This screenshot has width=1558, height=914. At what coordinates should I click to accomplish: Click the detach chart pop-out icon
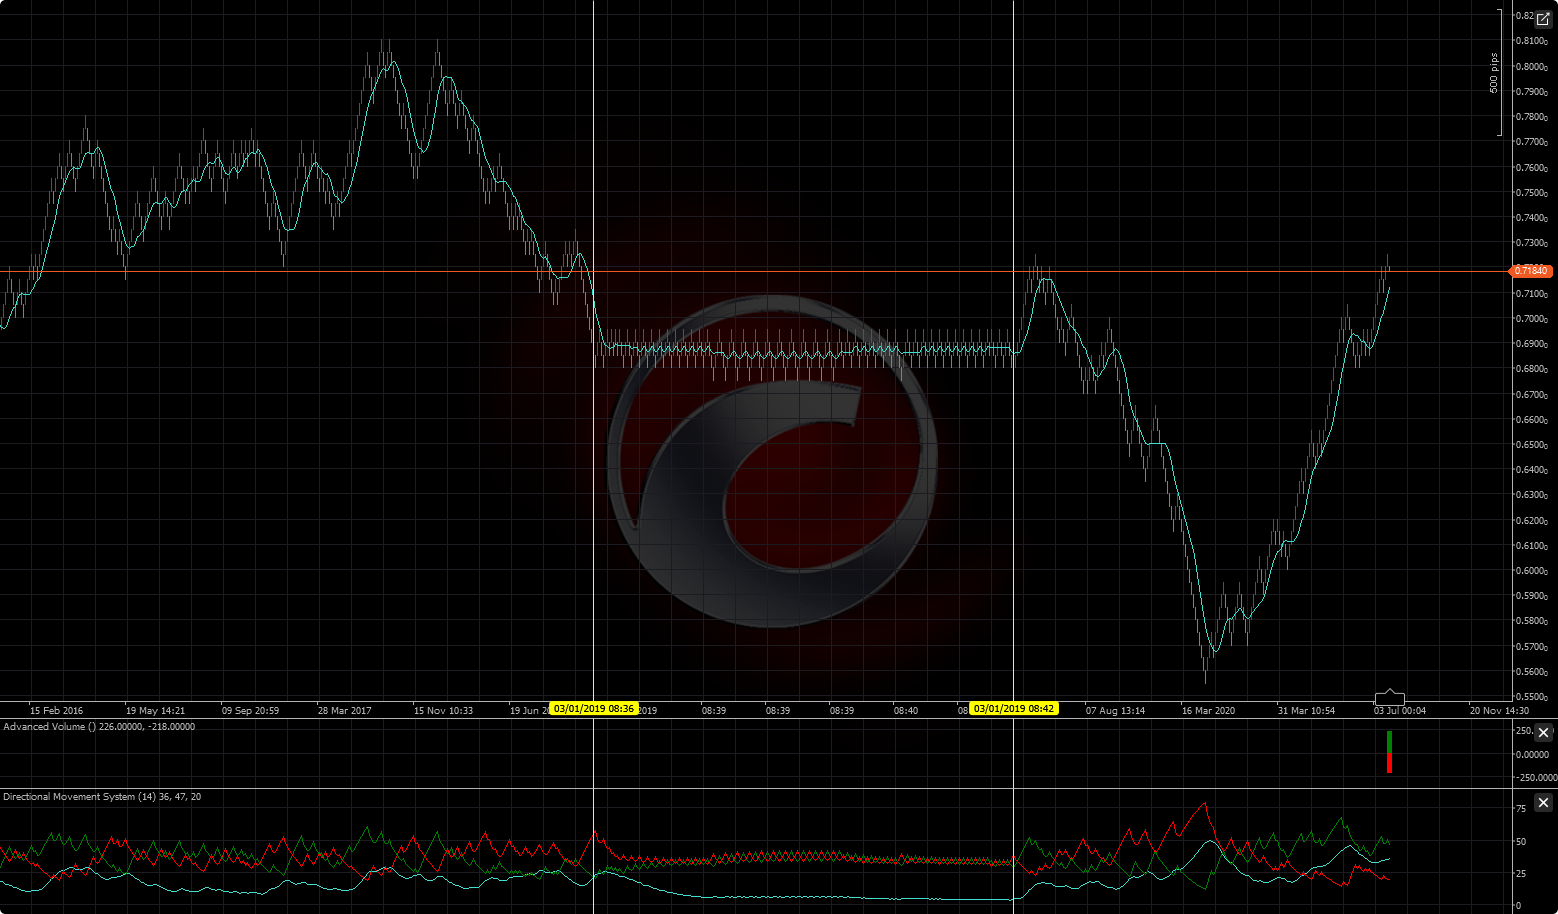[x=1543, y=19]
